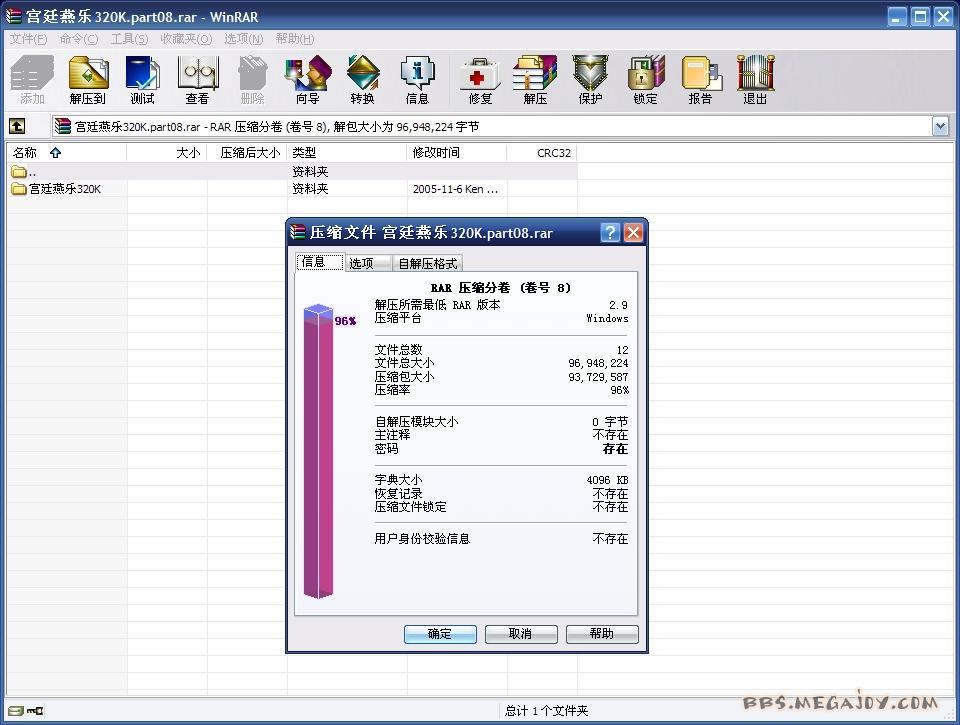Open the 工具(S) menu
This screenshot has height=725, width=960.
point(129,39)
